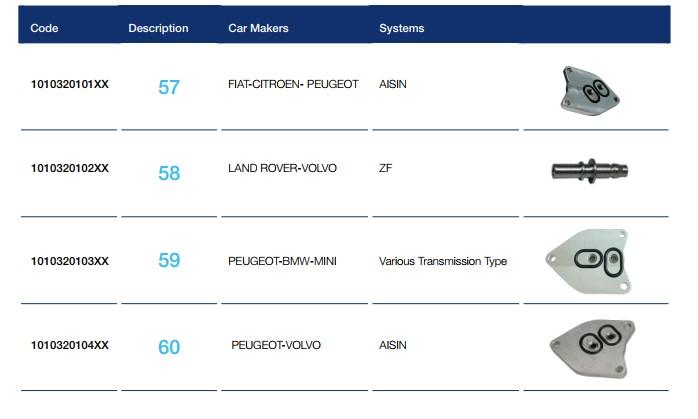Viewport: 698px width, 419px height.
Task: Click the Description column header
Action: click(158, 28)
